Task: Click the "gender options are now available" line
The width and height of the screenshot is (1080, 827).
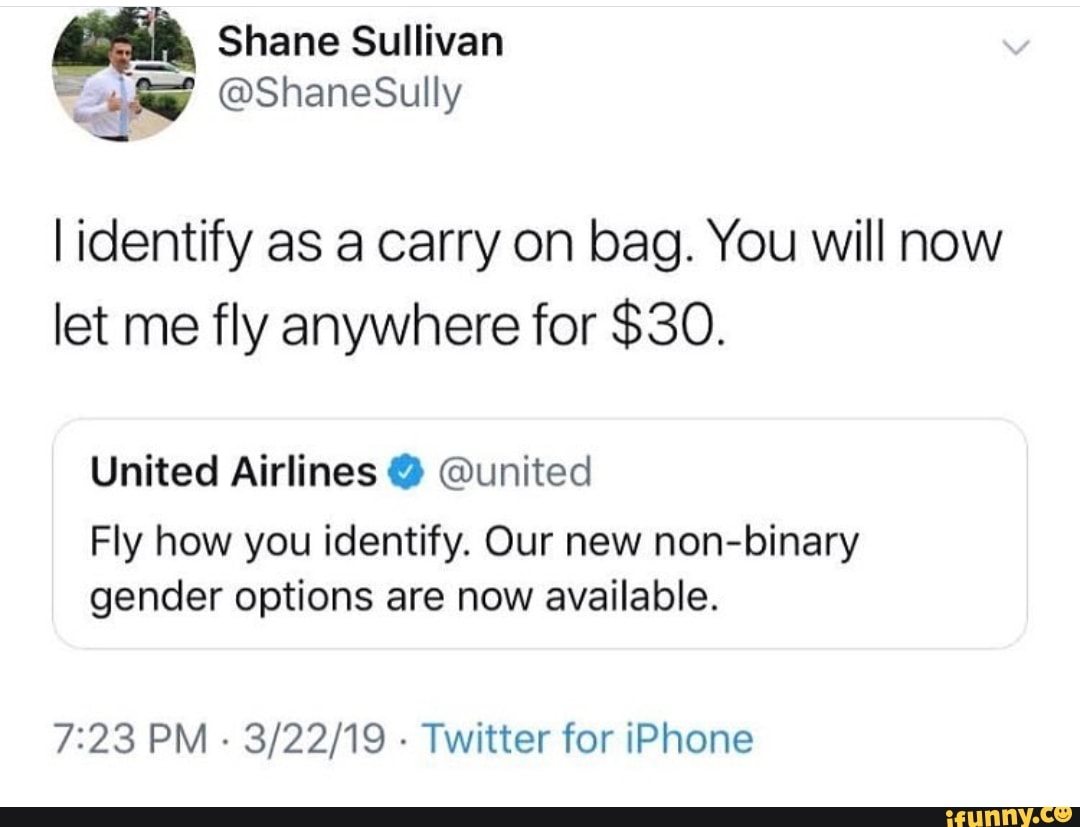Action: (404, 597)
